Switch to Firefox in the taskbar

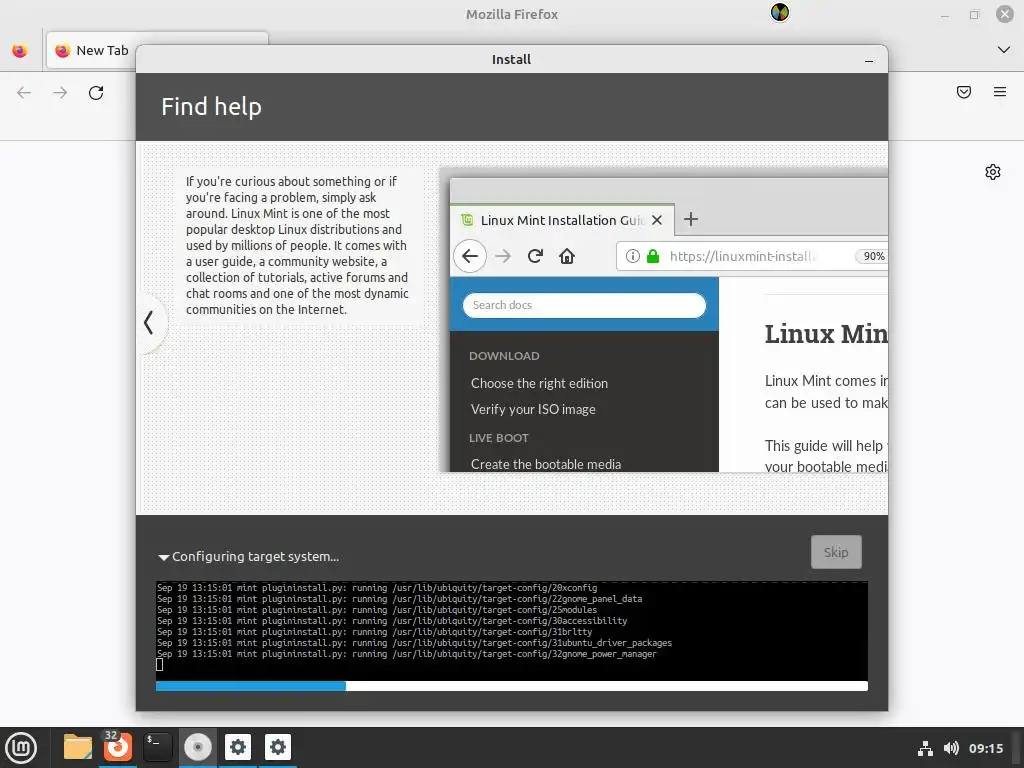[x=118, y=747]
